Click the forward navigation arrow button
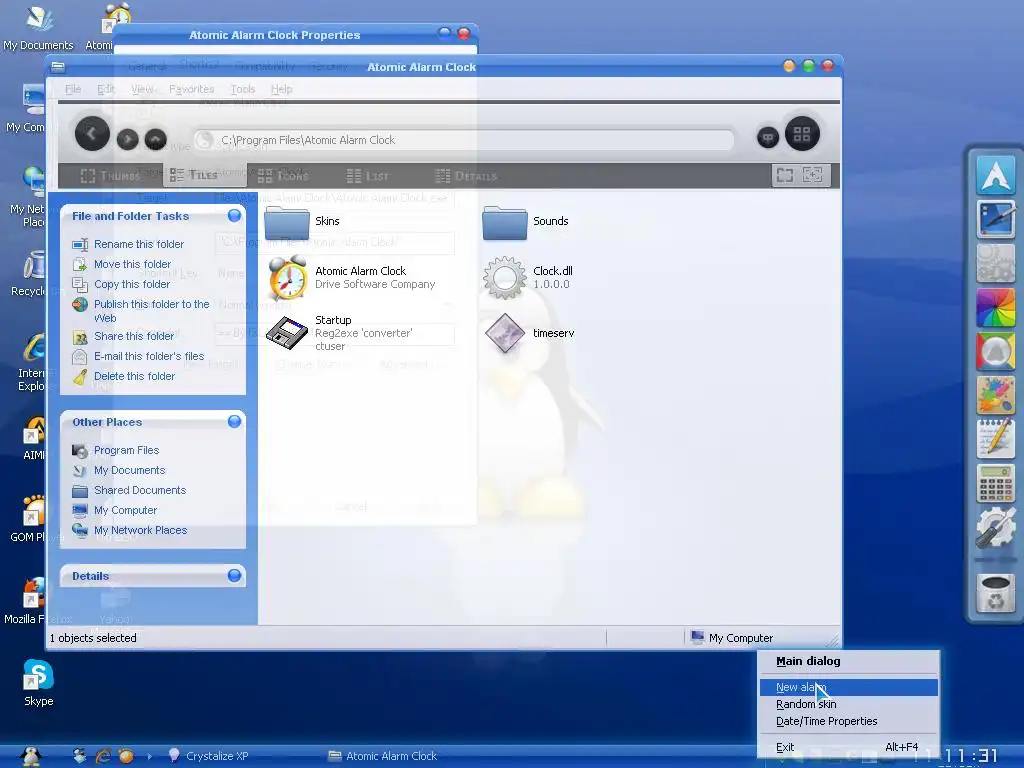The width and height of the screenshot is (1024, 768). pyautogui.click(x=127, y=138)
